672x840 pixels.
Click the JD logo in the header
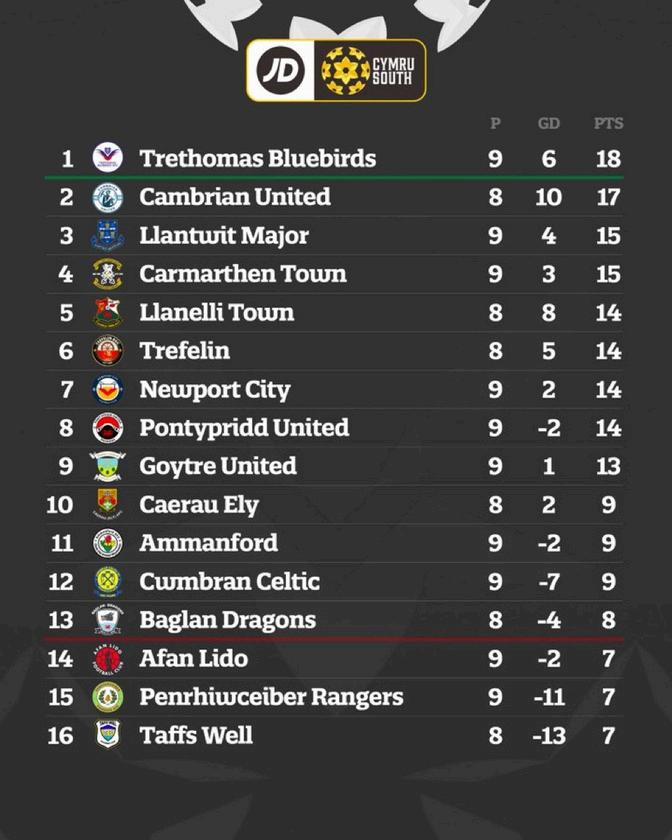[280, 70]
